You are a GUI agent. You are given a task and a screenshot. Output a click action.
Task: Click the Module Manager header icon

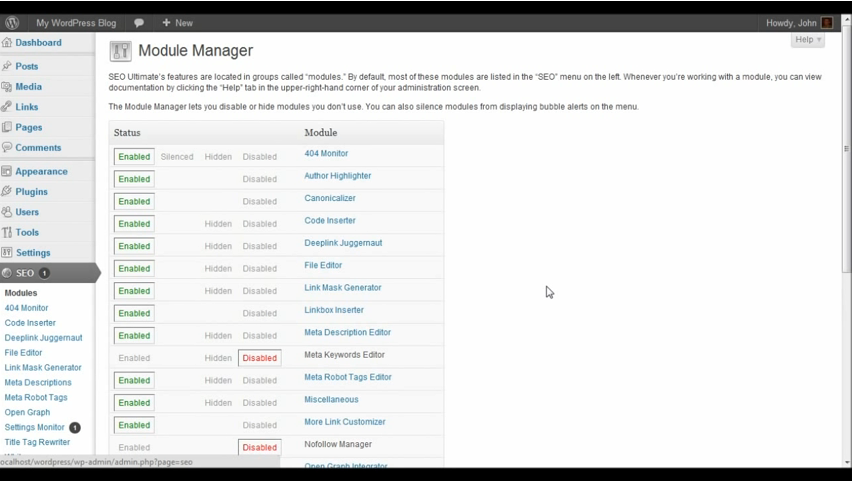coord(121,51)
